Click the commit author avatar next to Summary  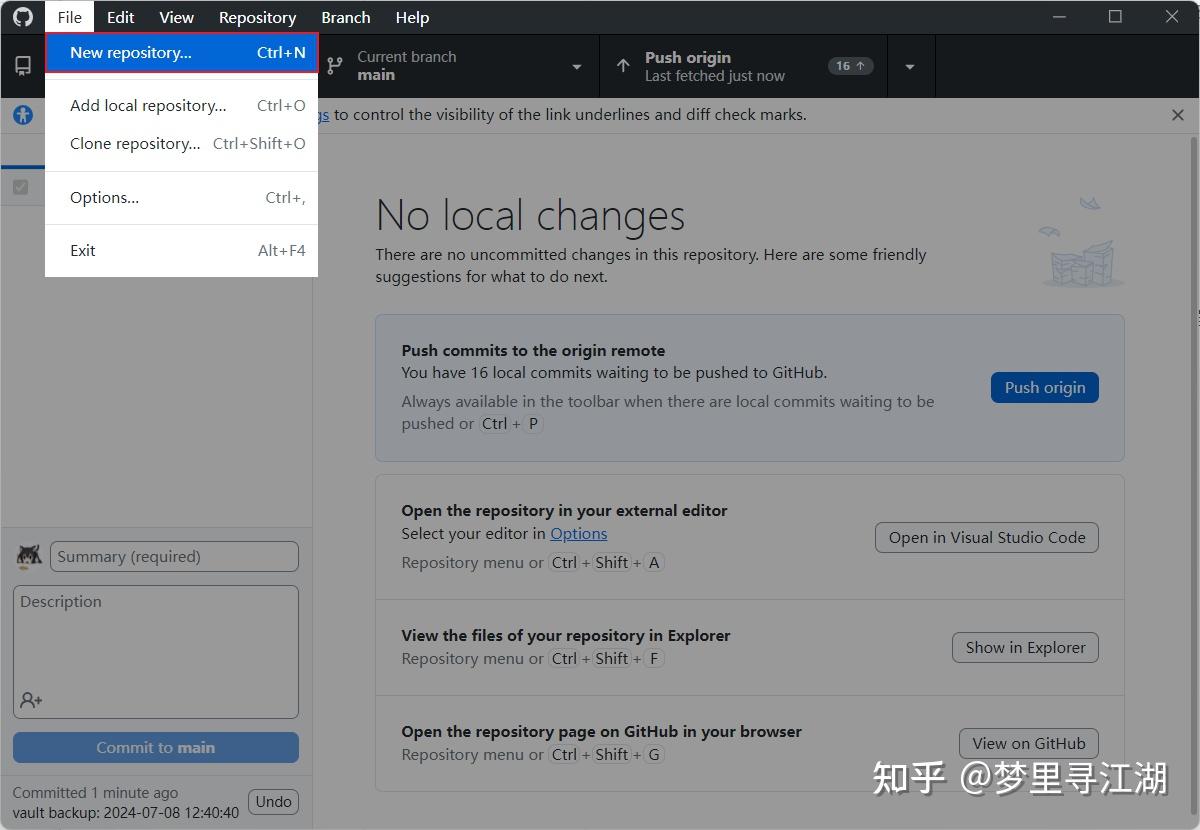point(28,556)
